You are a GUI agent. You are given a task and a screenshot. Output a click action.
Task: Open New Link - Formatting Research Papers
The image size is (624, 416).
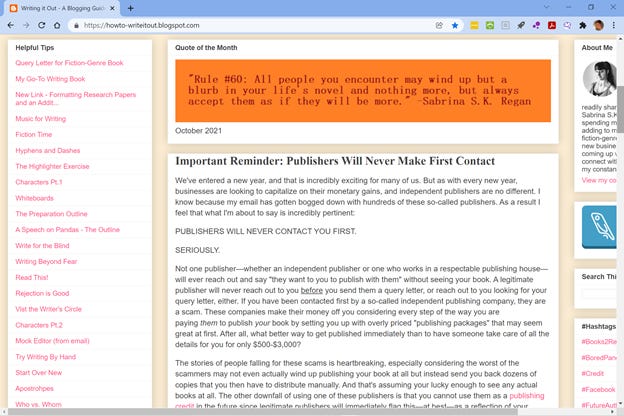[x=76, y=99]
